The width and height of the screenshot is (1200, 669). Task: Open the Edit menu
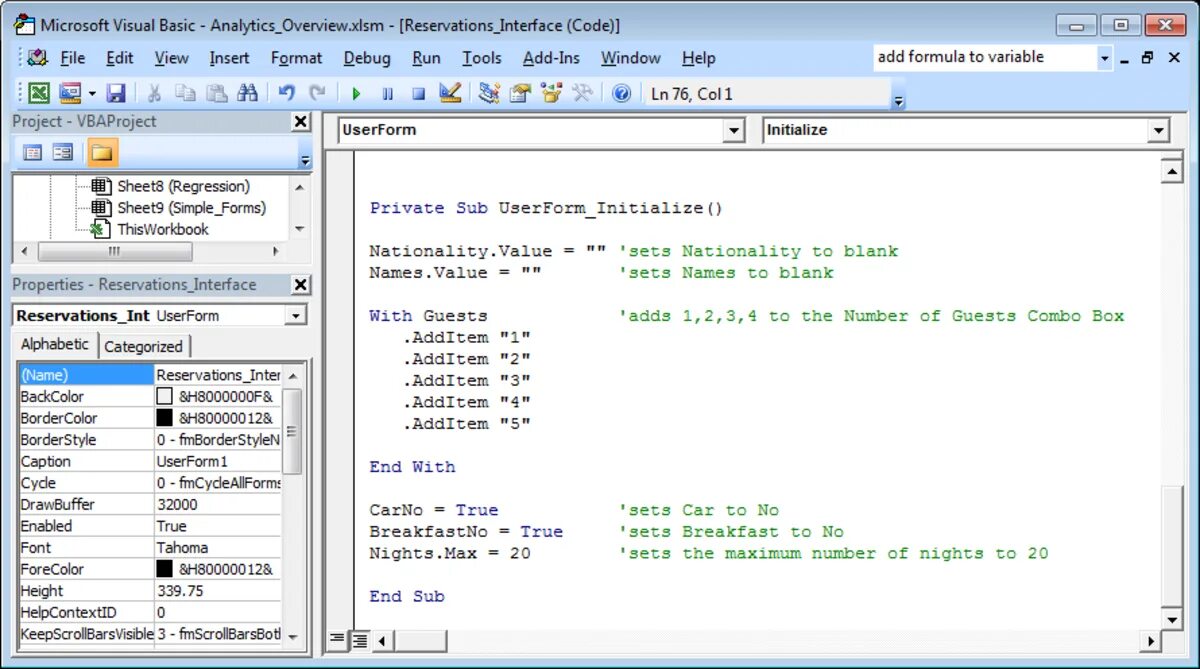click(120, 58)
